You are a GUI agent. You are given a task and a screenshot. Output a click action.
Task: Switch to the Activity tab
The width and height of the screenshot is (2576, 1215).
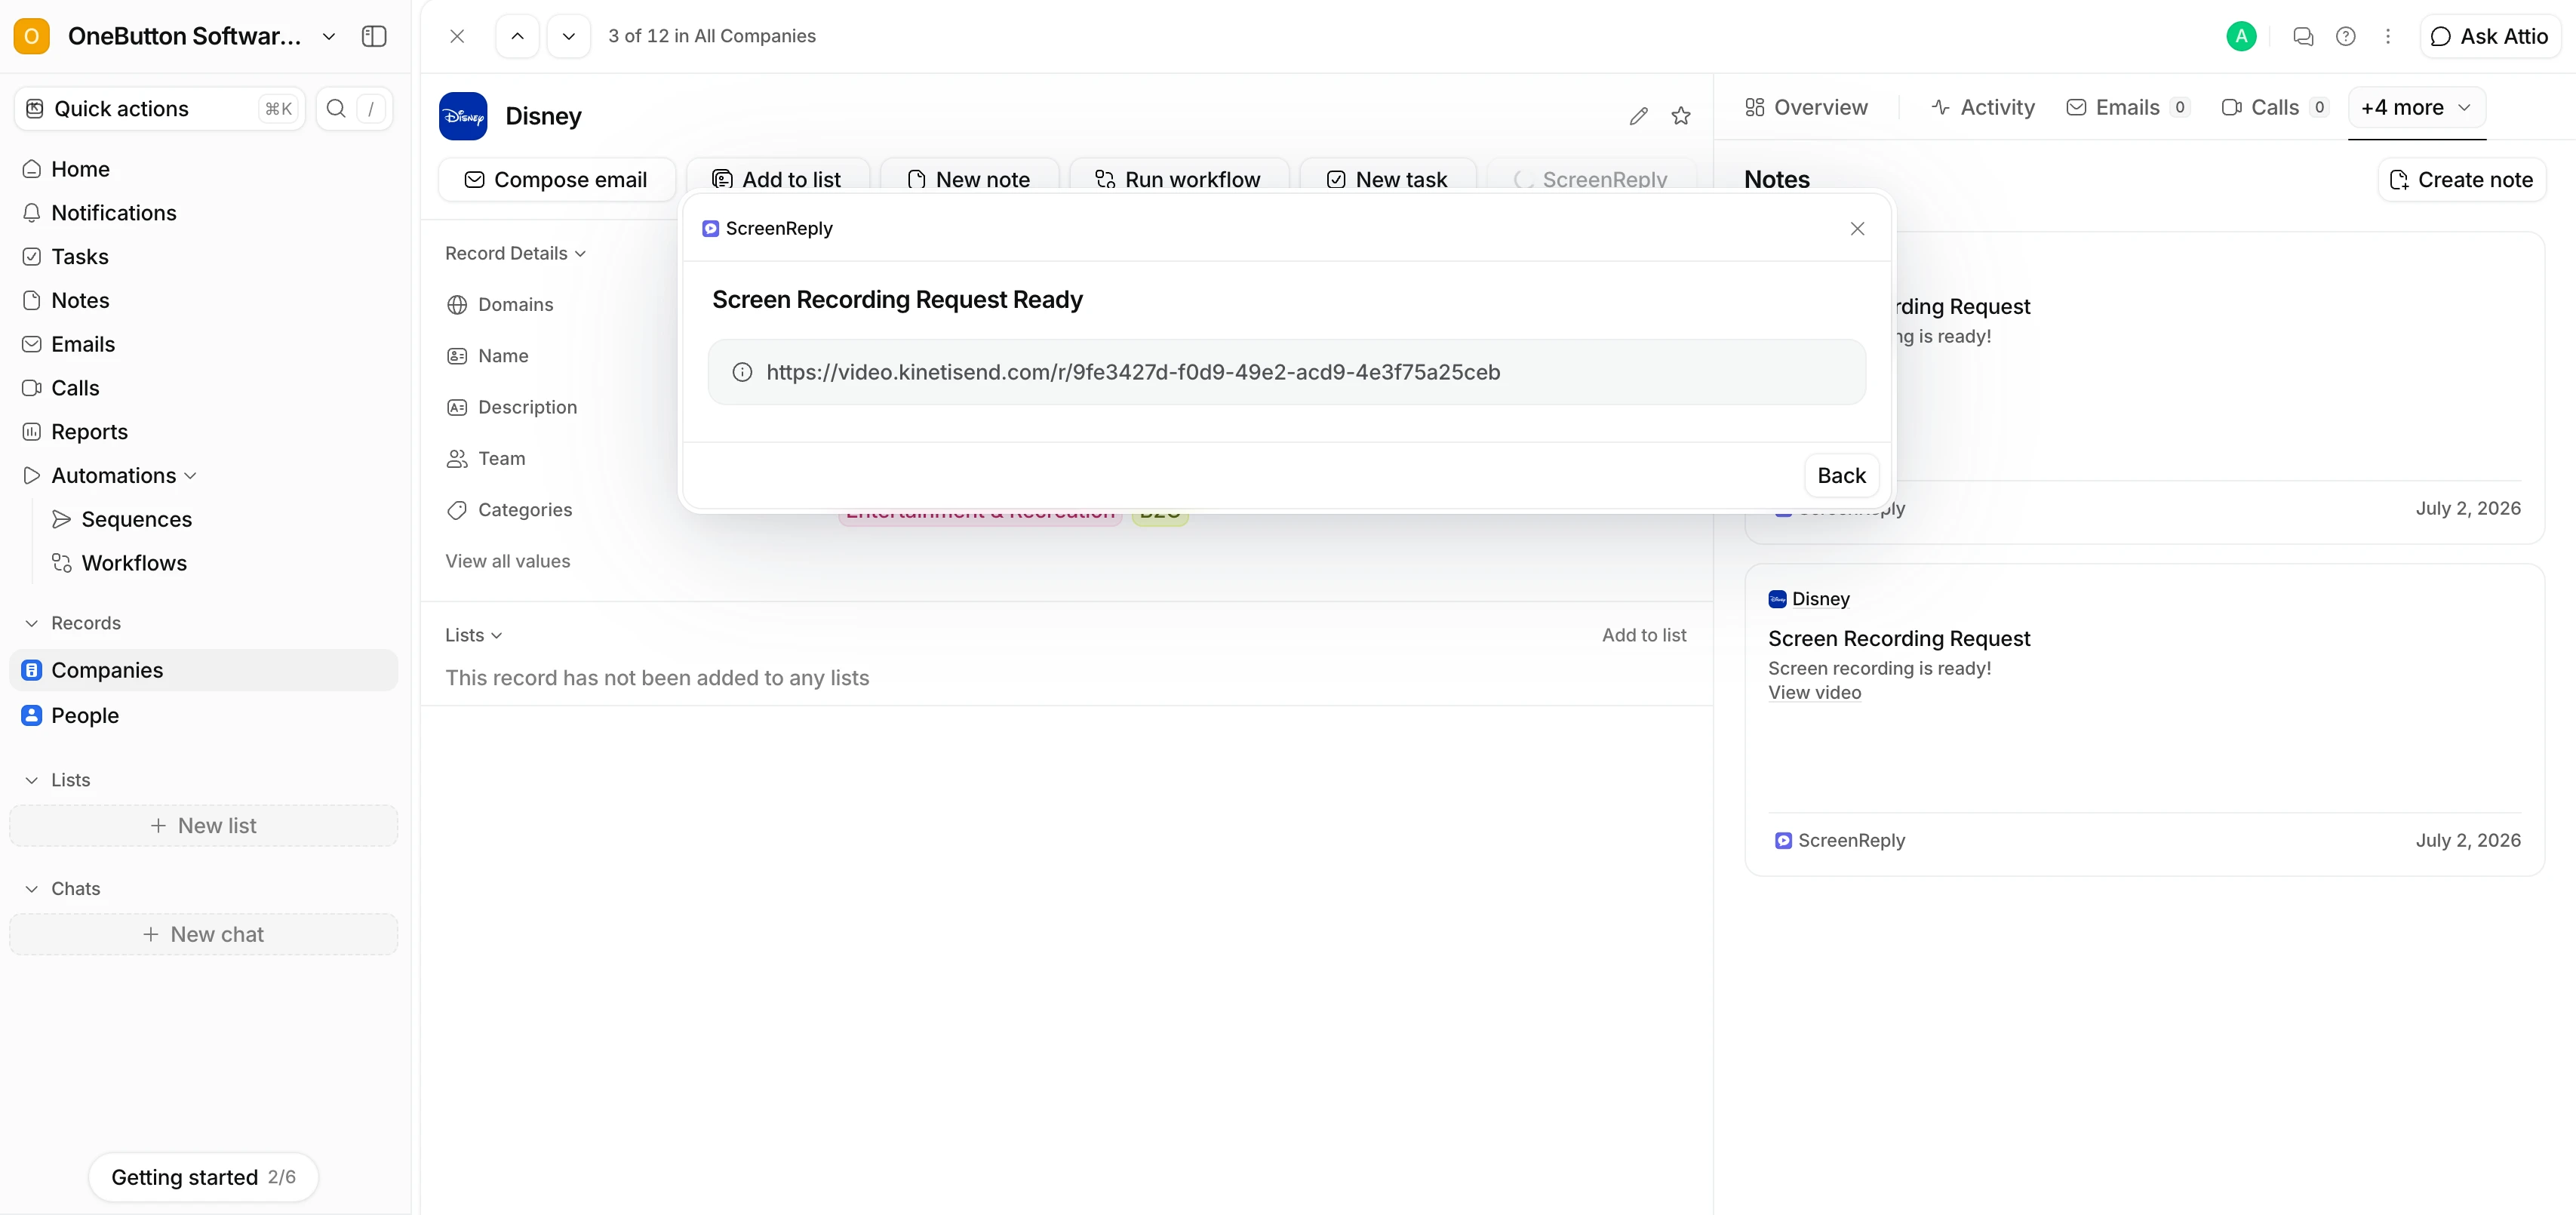pos(1983,107)
